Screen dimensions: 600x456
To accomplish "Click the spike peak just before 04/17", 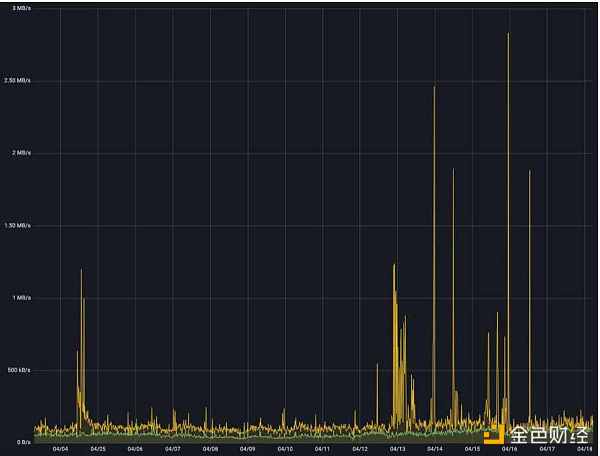I will tap(529, 172).
